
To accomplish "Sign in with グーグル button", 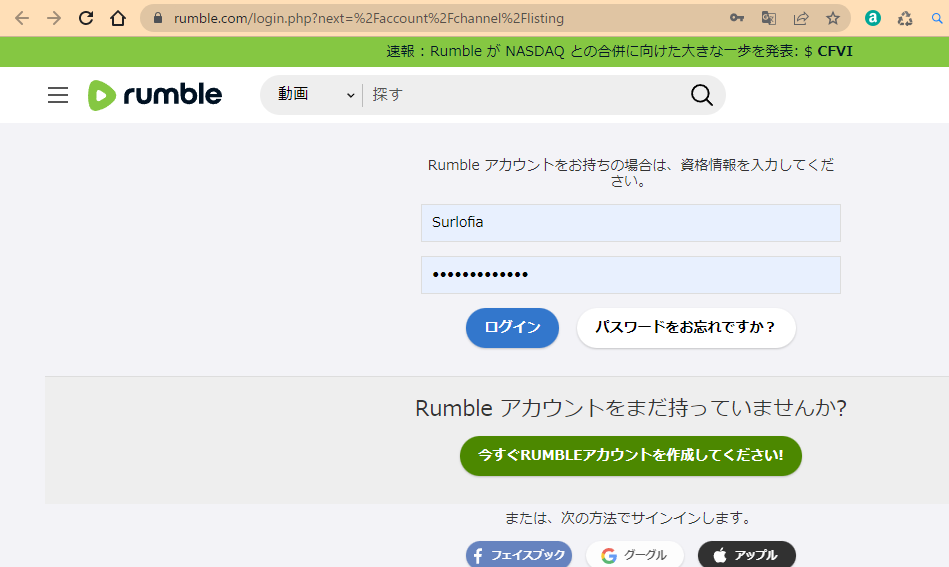I will pos(634,554).
